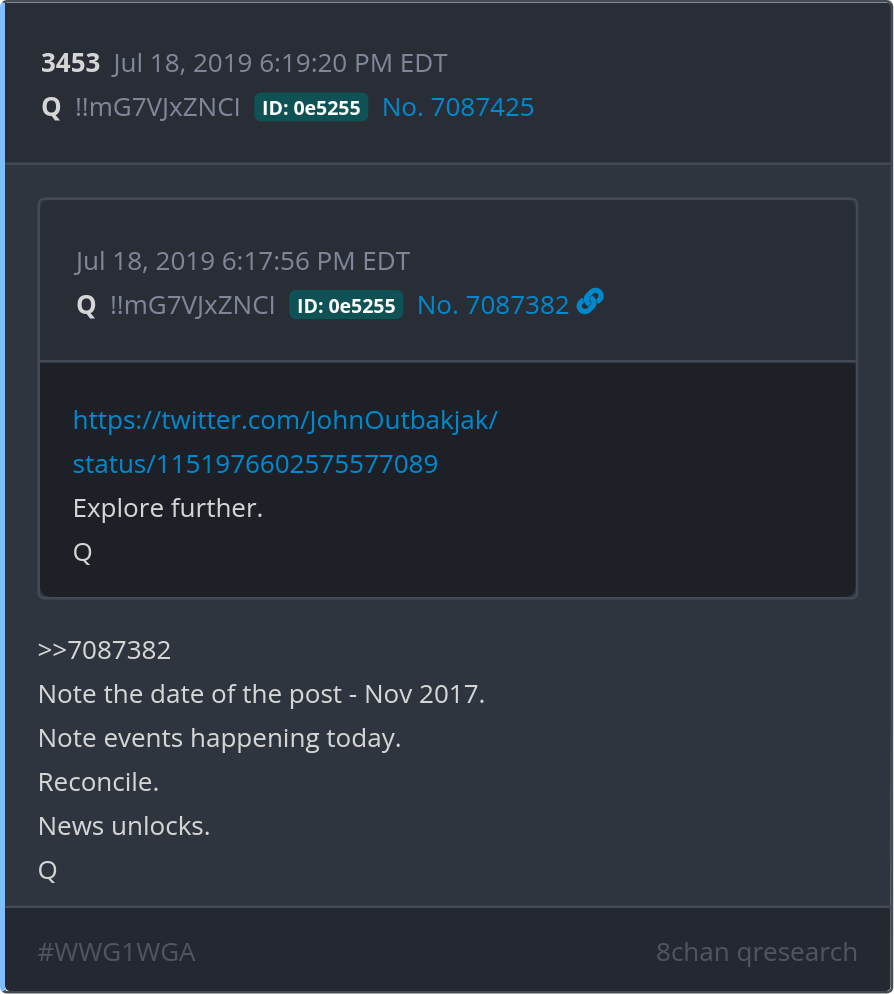894x994 pixels.
Task: Open post No. 7087425 link
Action: tap(458, 108)
